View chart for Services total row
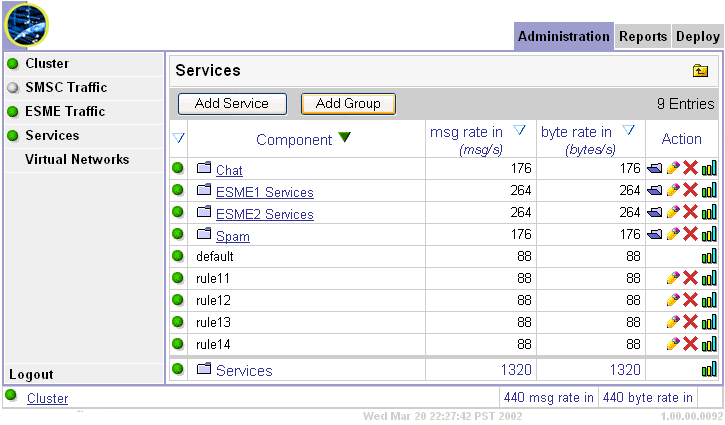Image resolution: width=725 pixels, height=425 pixels. (709, 370)
